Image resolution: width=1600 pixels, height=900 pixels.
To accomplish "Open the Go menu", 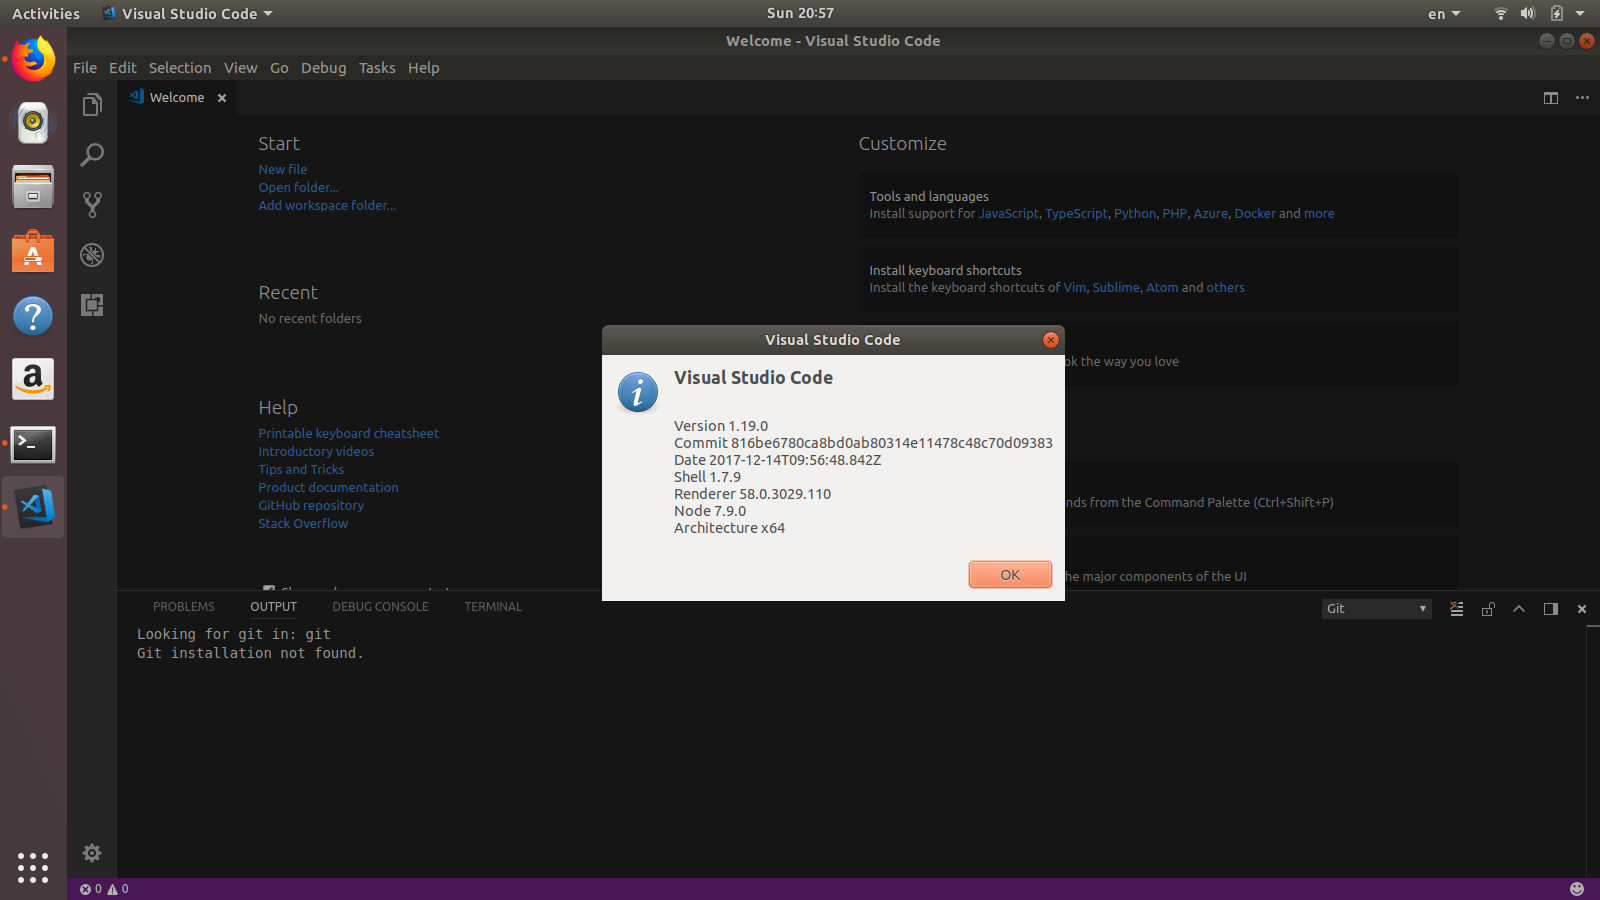I will point(279,68).
